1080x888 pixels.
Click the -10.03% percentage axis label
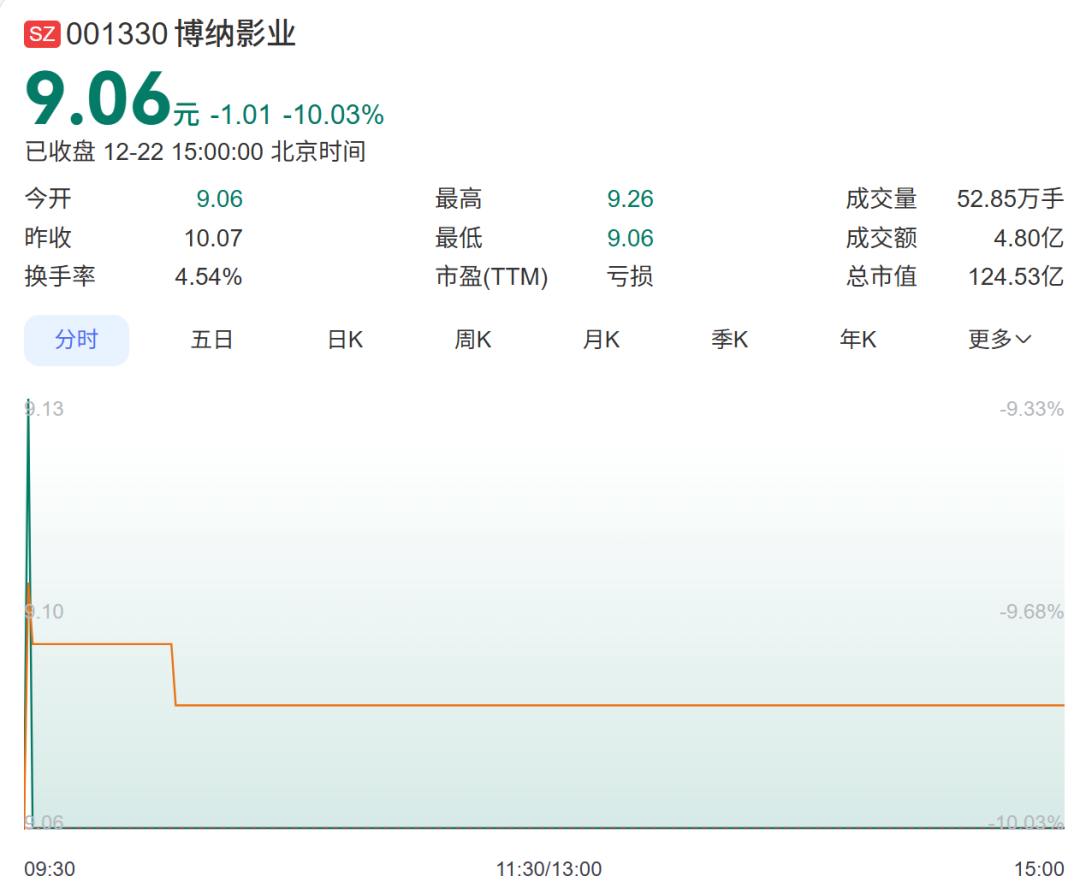[x=1024, y=821]
